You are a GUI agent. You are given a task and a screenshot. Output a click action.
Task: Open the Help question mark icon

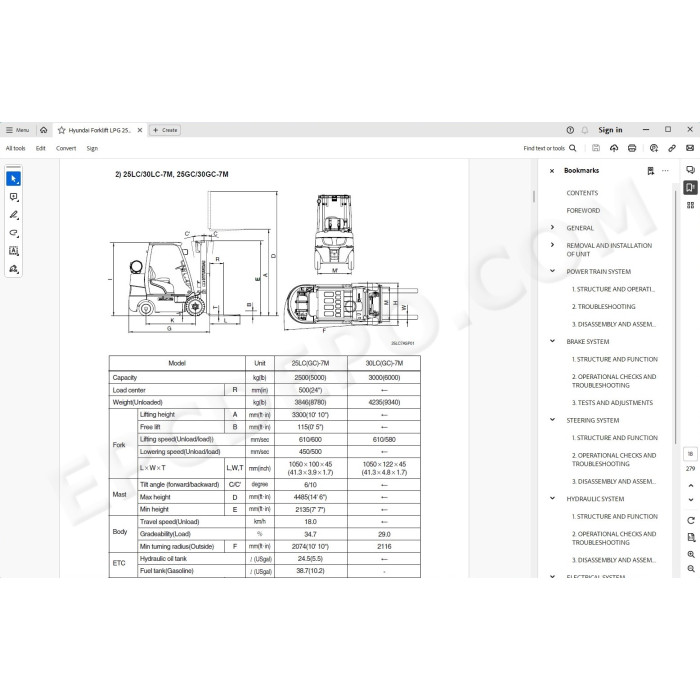[570, 130]
